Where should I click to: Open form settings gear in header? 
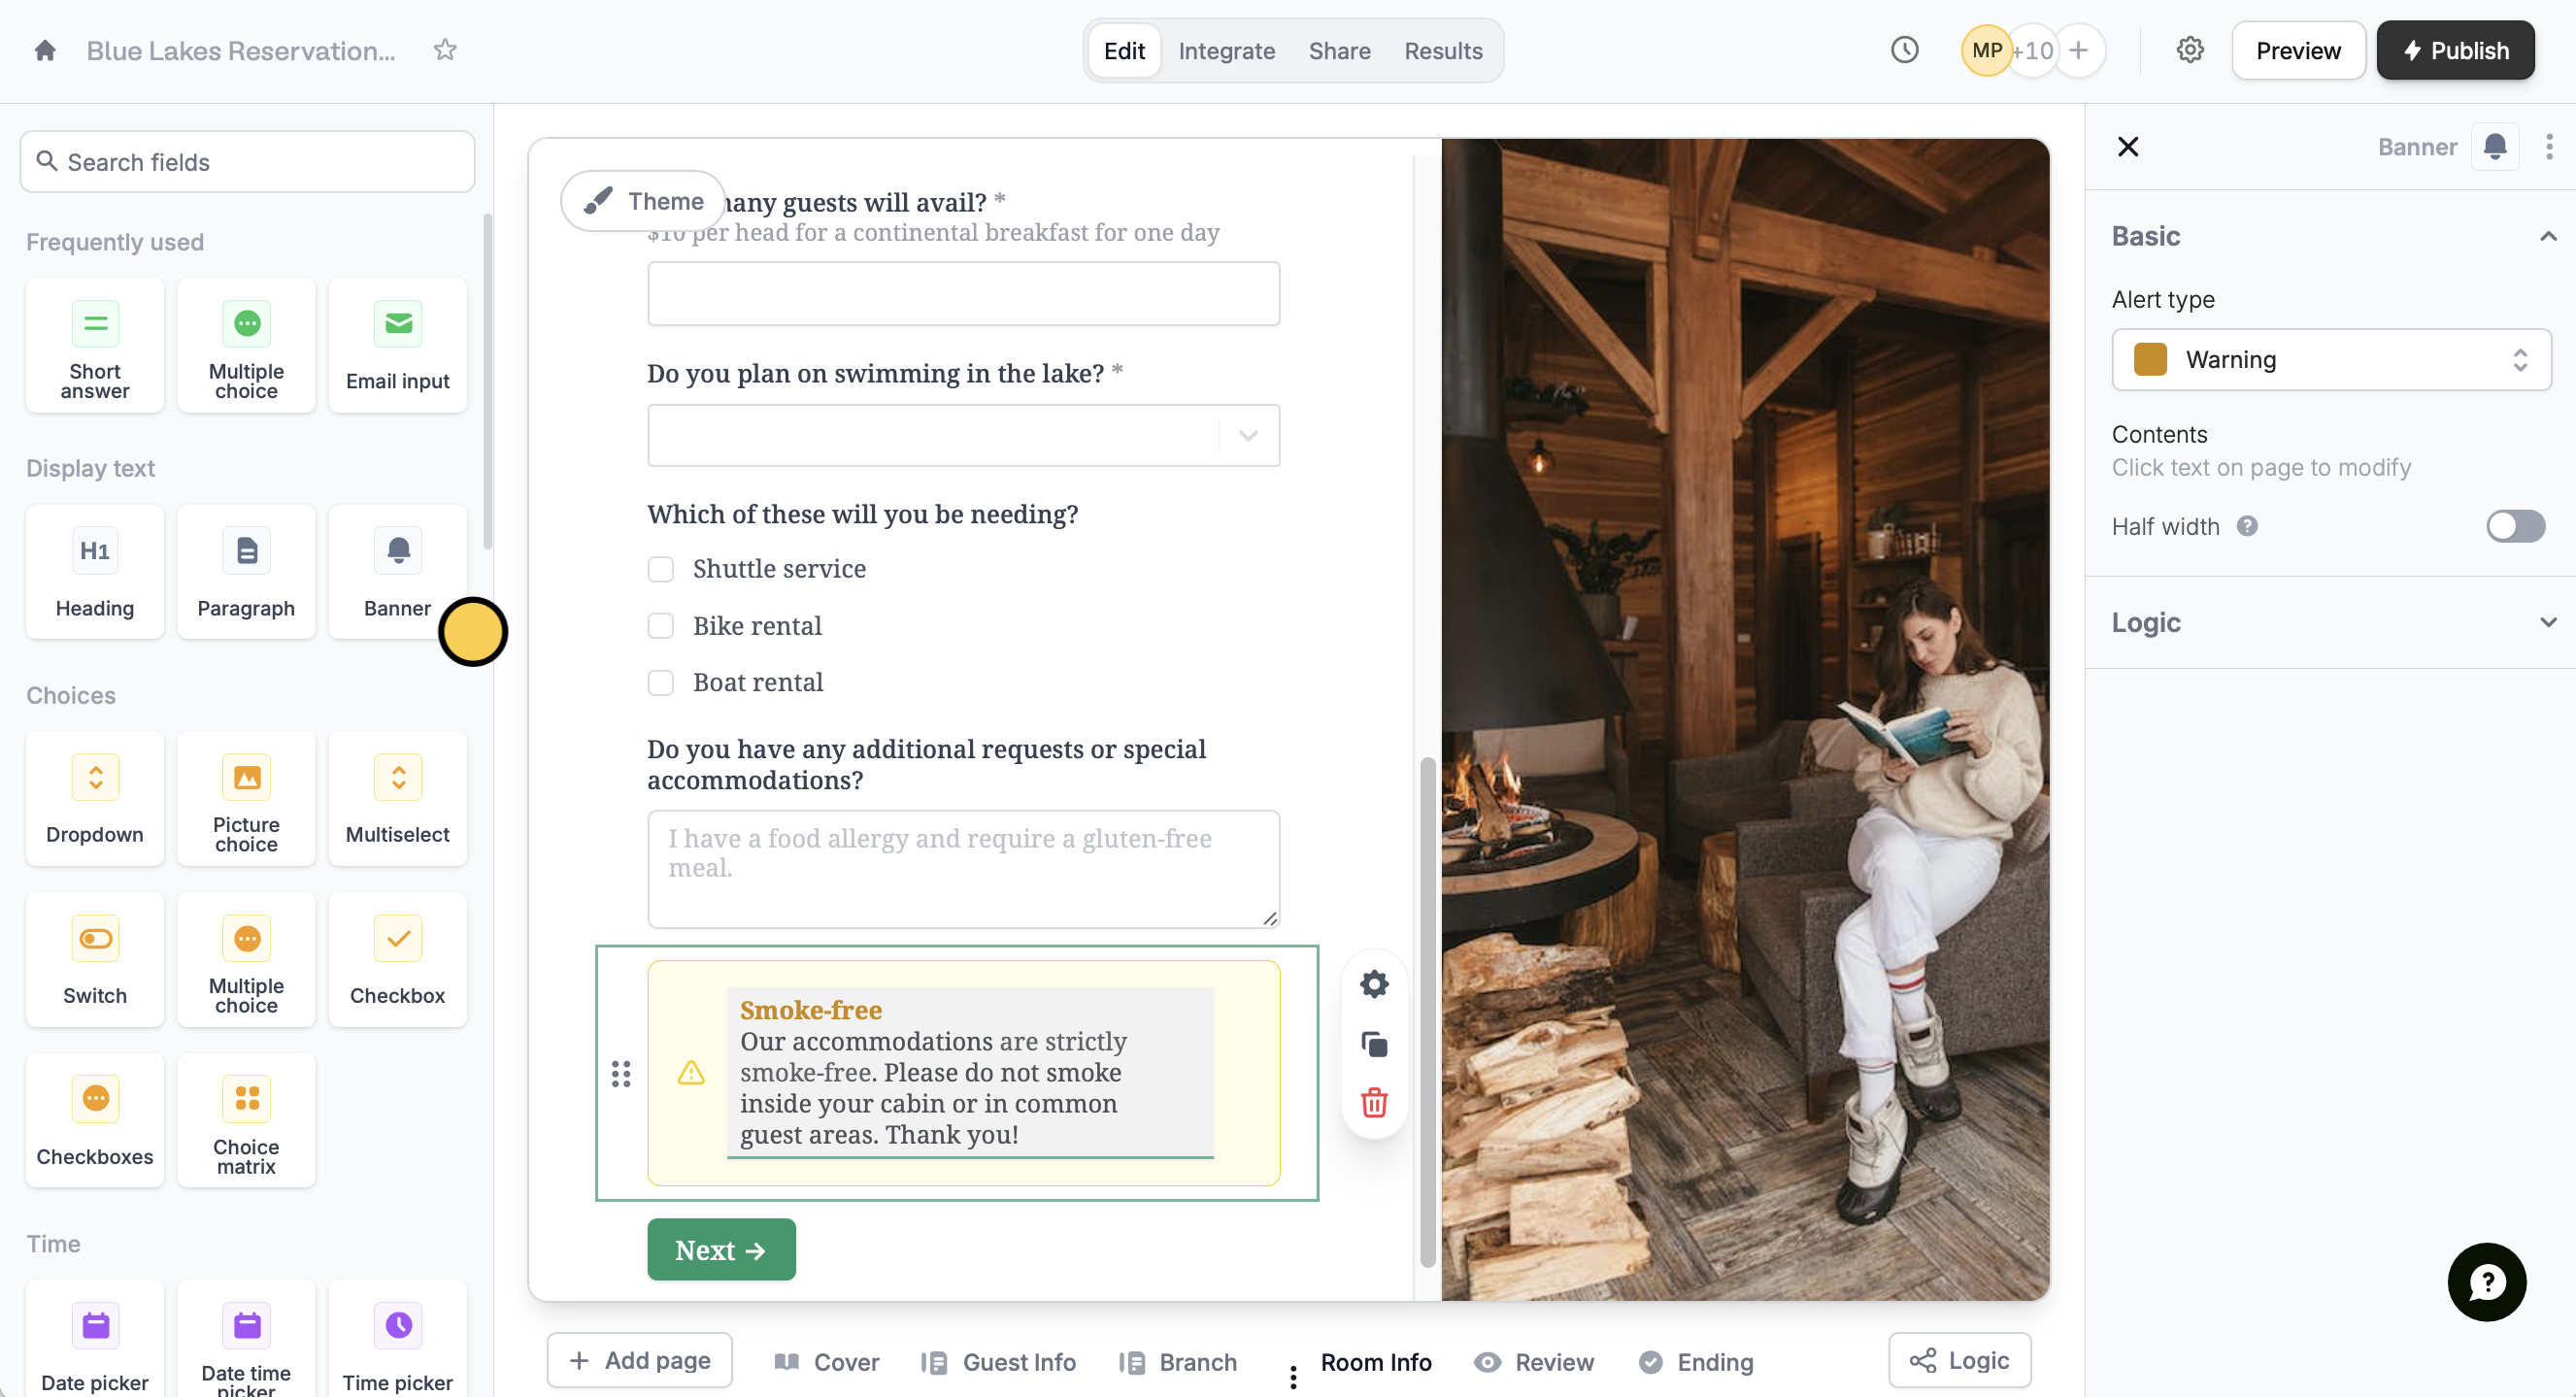click(2190, 50)
